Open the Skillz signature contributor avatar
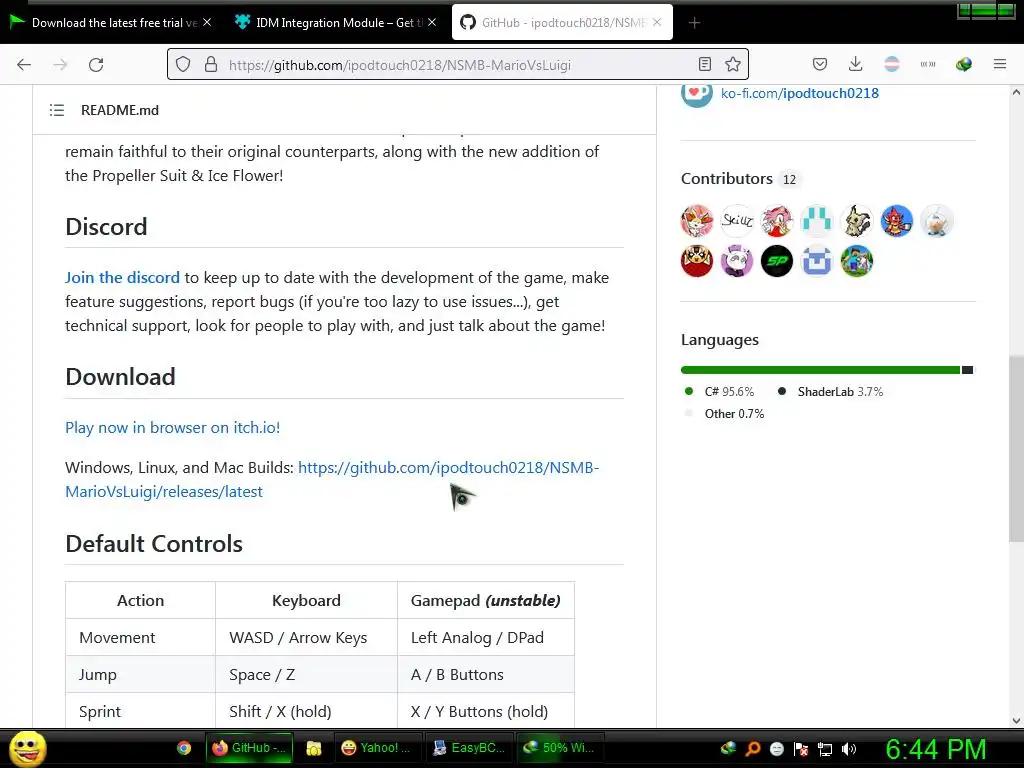The image size is (1024, 768). (x=737, y=221)
